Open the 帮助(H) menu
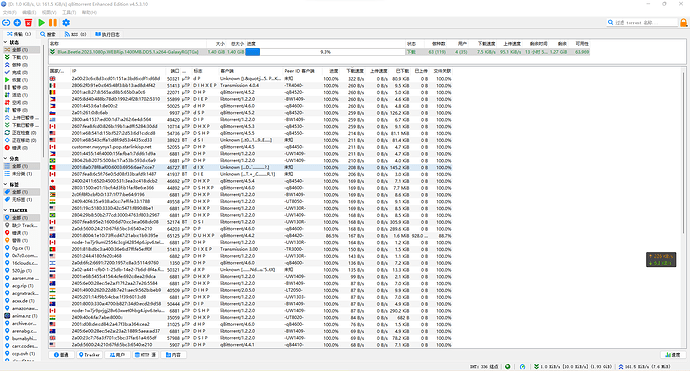 [89, 12]
